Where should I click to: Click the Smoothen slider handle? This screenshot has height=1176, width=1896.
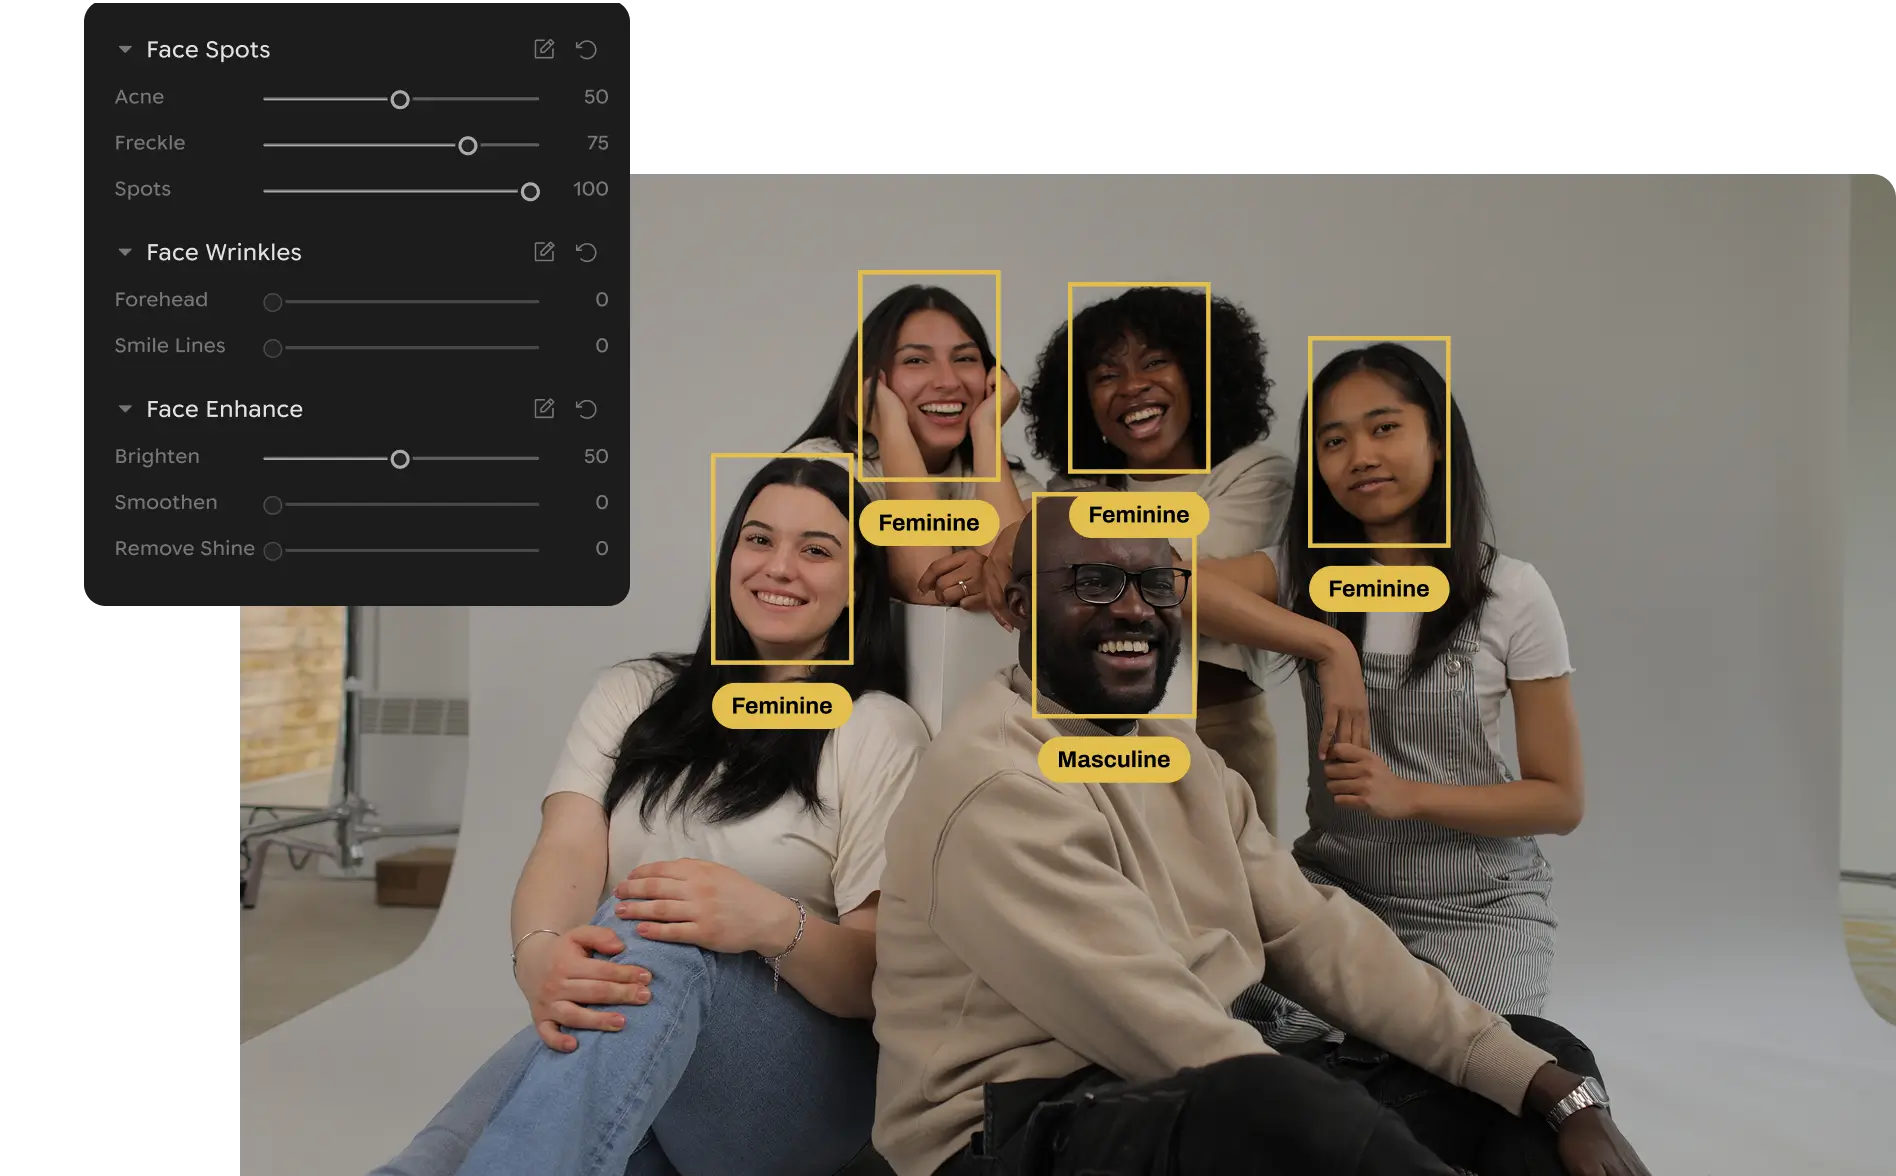272,505
